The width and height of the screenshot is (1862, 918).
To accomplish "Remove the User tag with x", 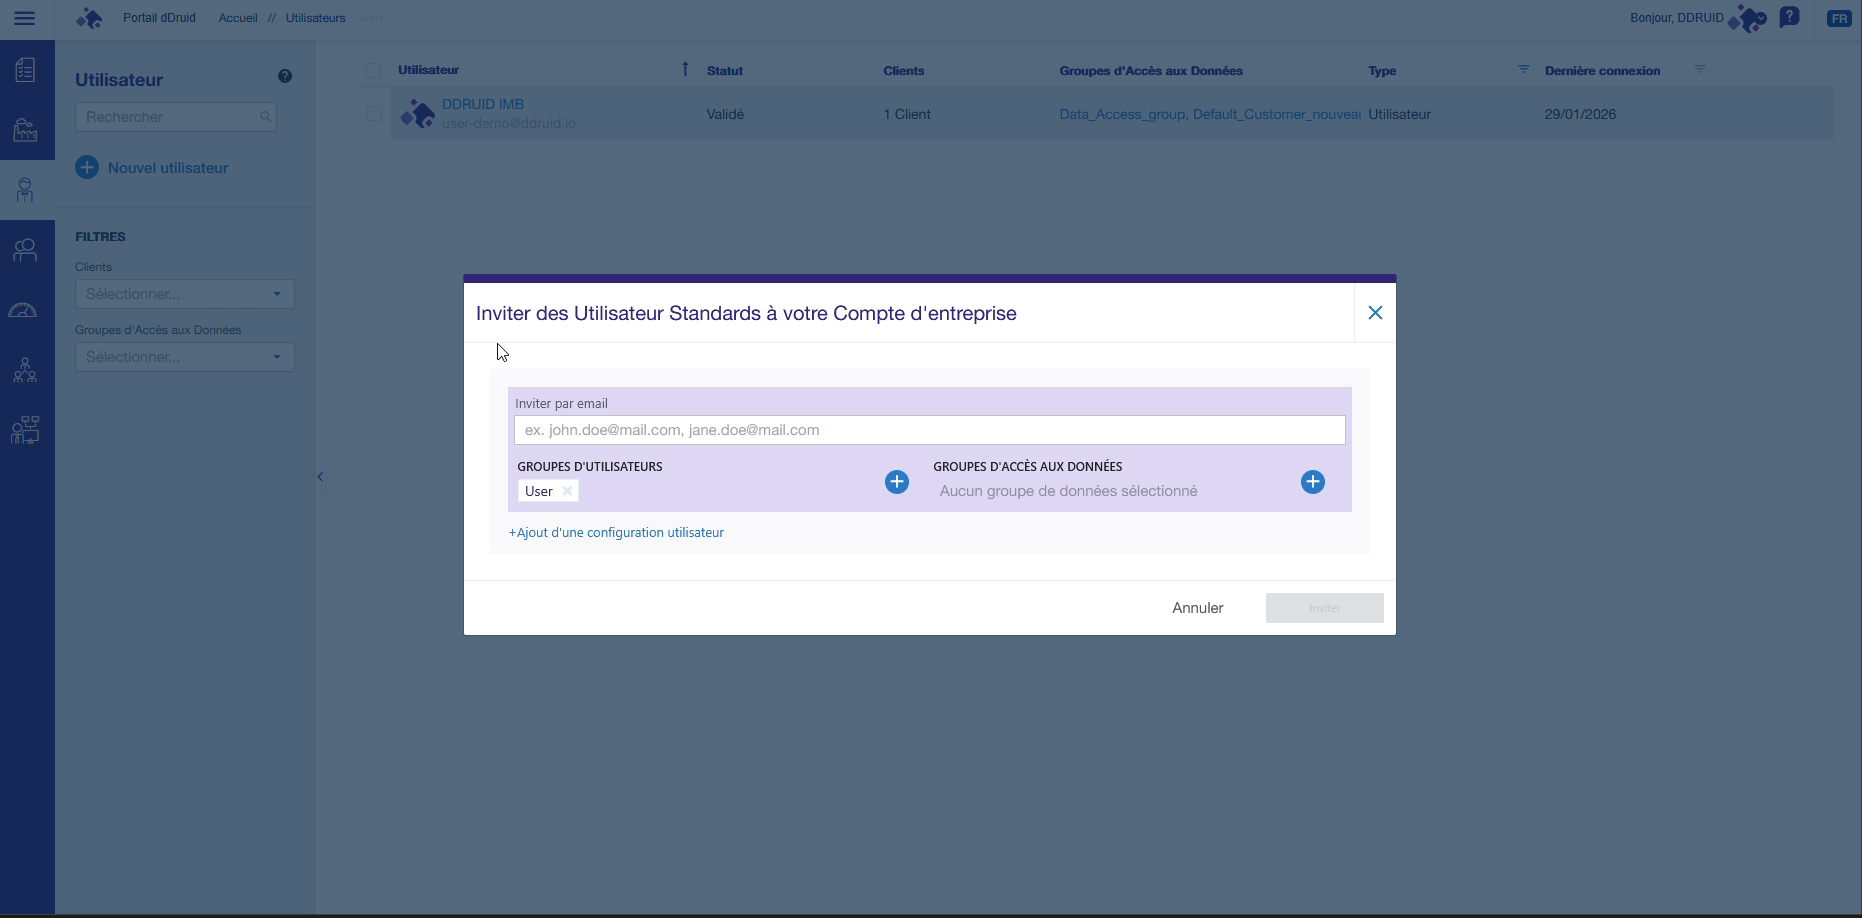I will click(567, 491).
